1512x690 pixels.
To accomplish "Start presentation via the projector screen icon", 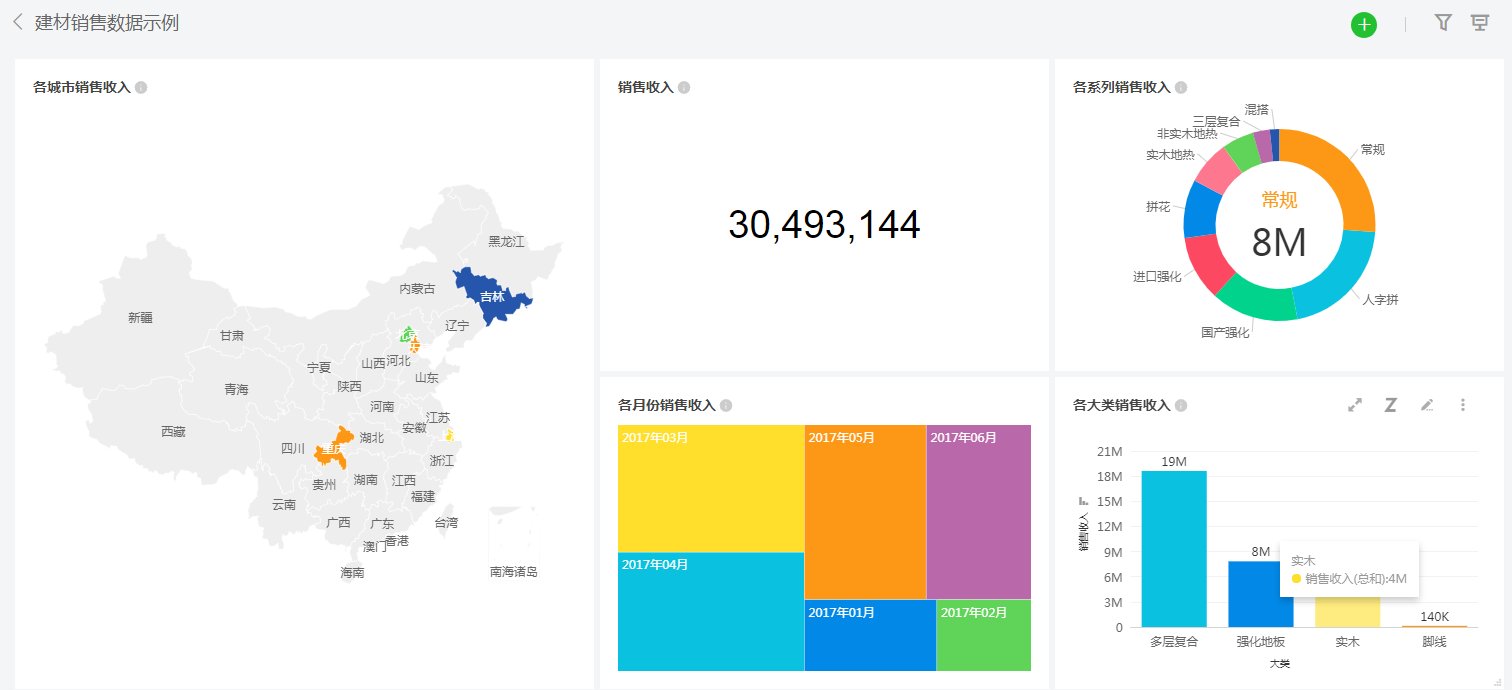I will click(1481, 22).
